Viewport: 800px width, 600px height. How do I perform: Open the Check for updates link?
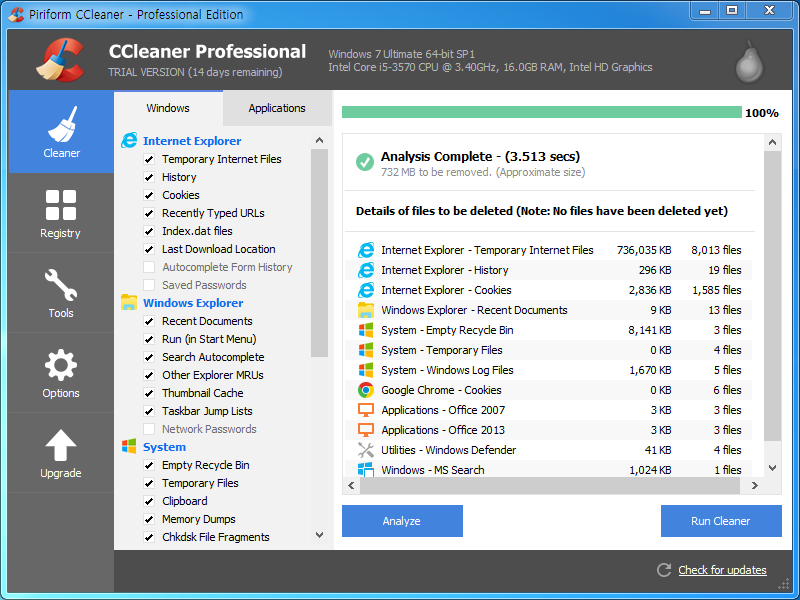[x=722, y=570]
